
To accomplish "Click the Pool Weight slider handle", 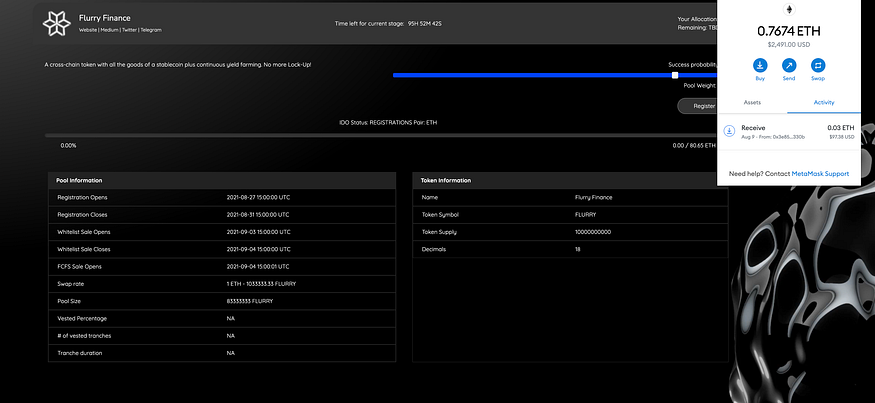I will click(x=675, y=75).
